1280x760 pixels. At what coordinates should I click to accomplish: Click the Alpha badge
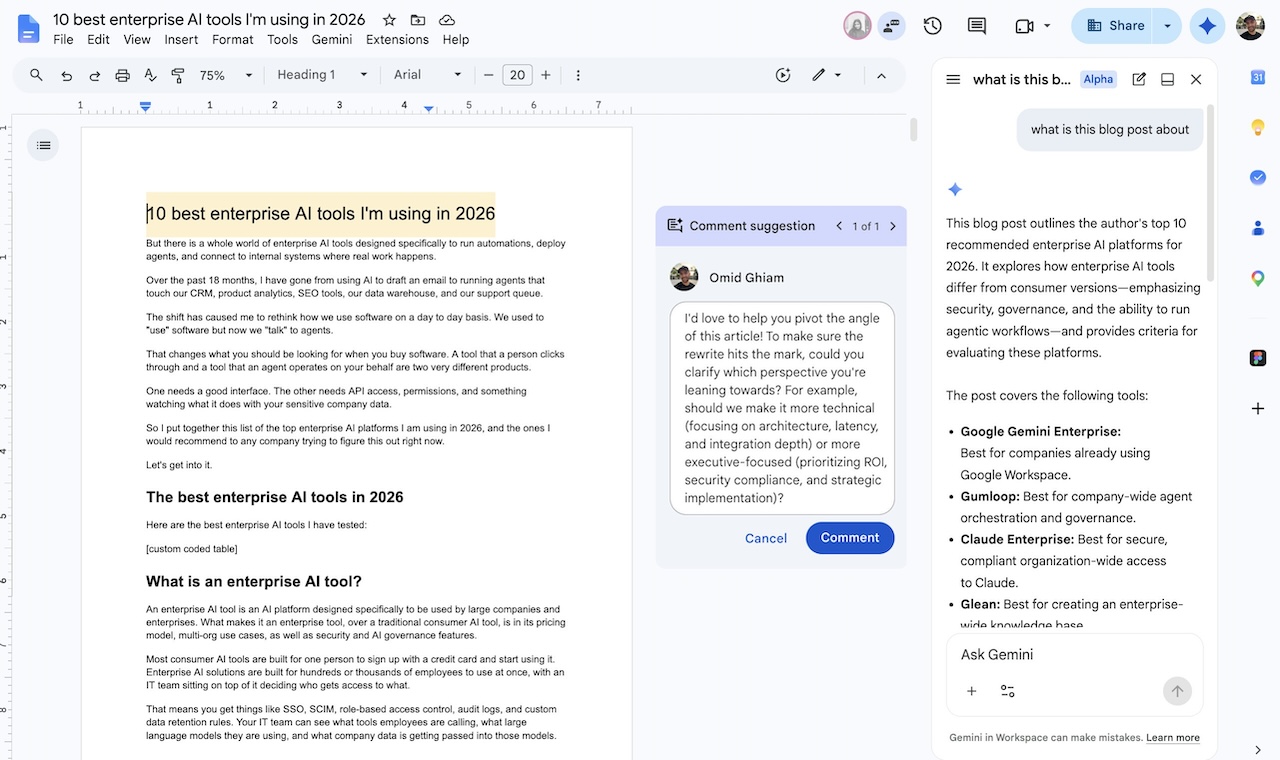click(1098, 79)
